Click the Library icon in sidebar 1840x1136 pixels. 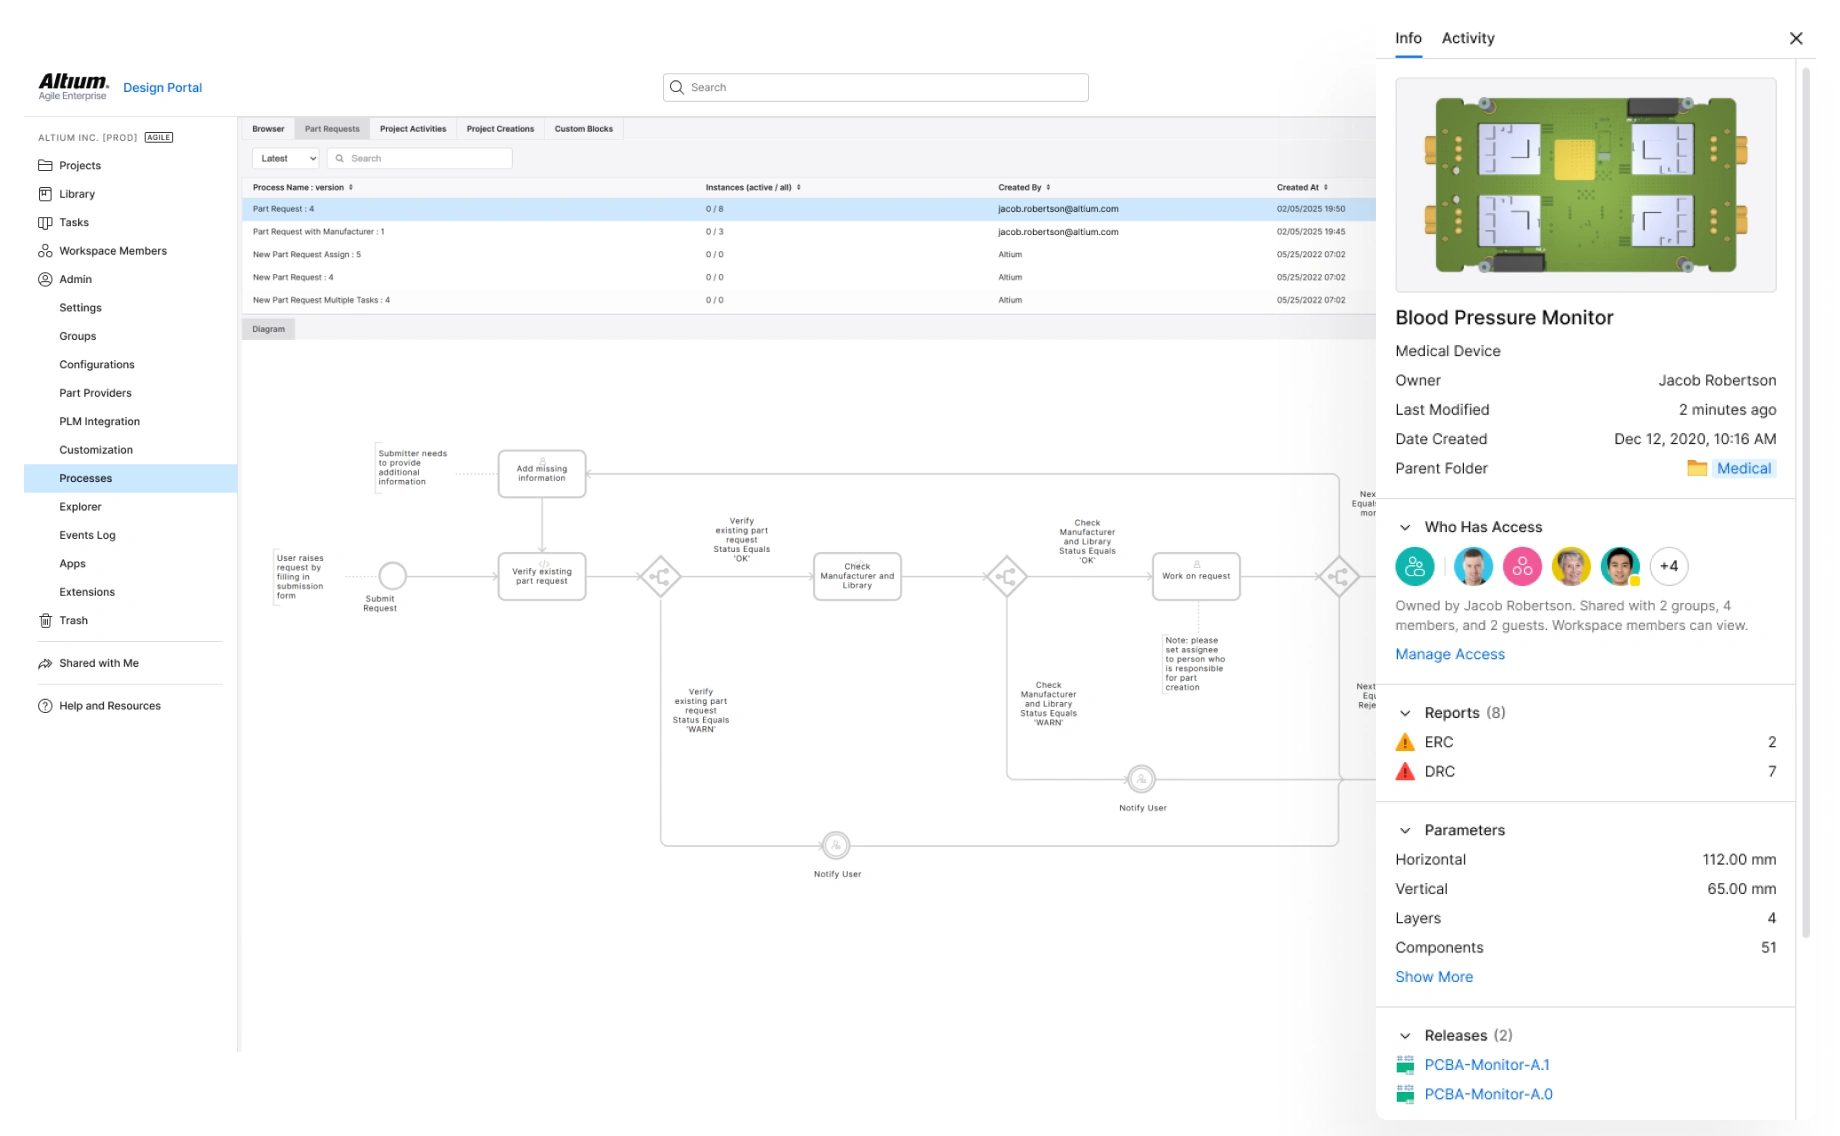click(45, 194)
